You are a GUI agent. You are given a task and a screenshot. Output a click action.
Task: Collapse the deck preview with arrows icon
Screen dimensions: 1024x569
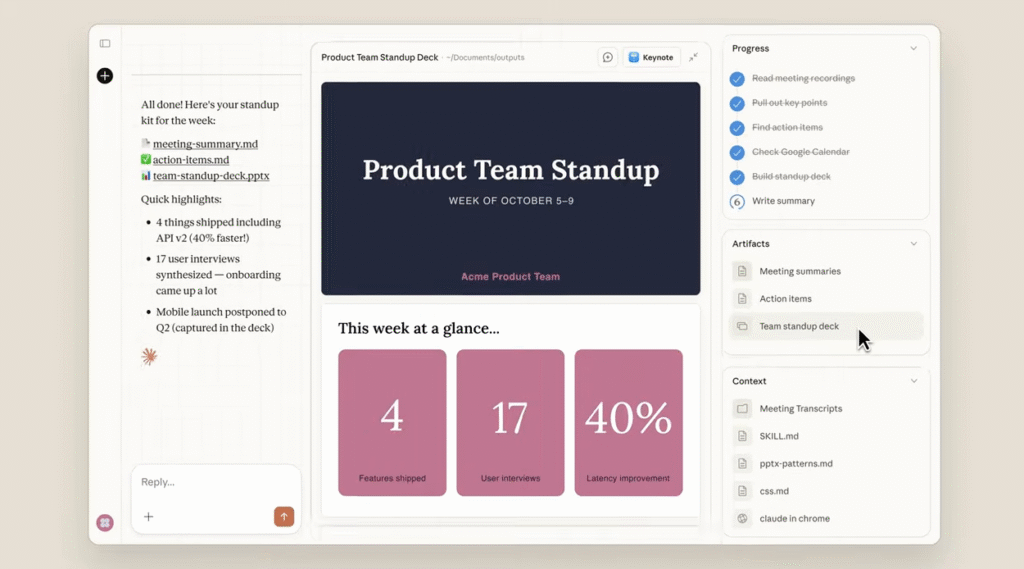693,58
